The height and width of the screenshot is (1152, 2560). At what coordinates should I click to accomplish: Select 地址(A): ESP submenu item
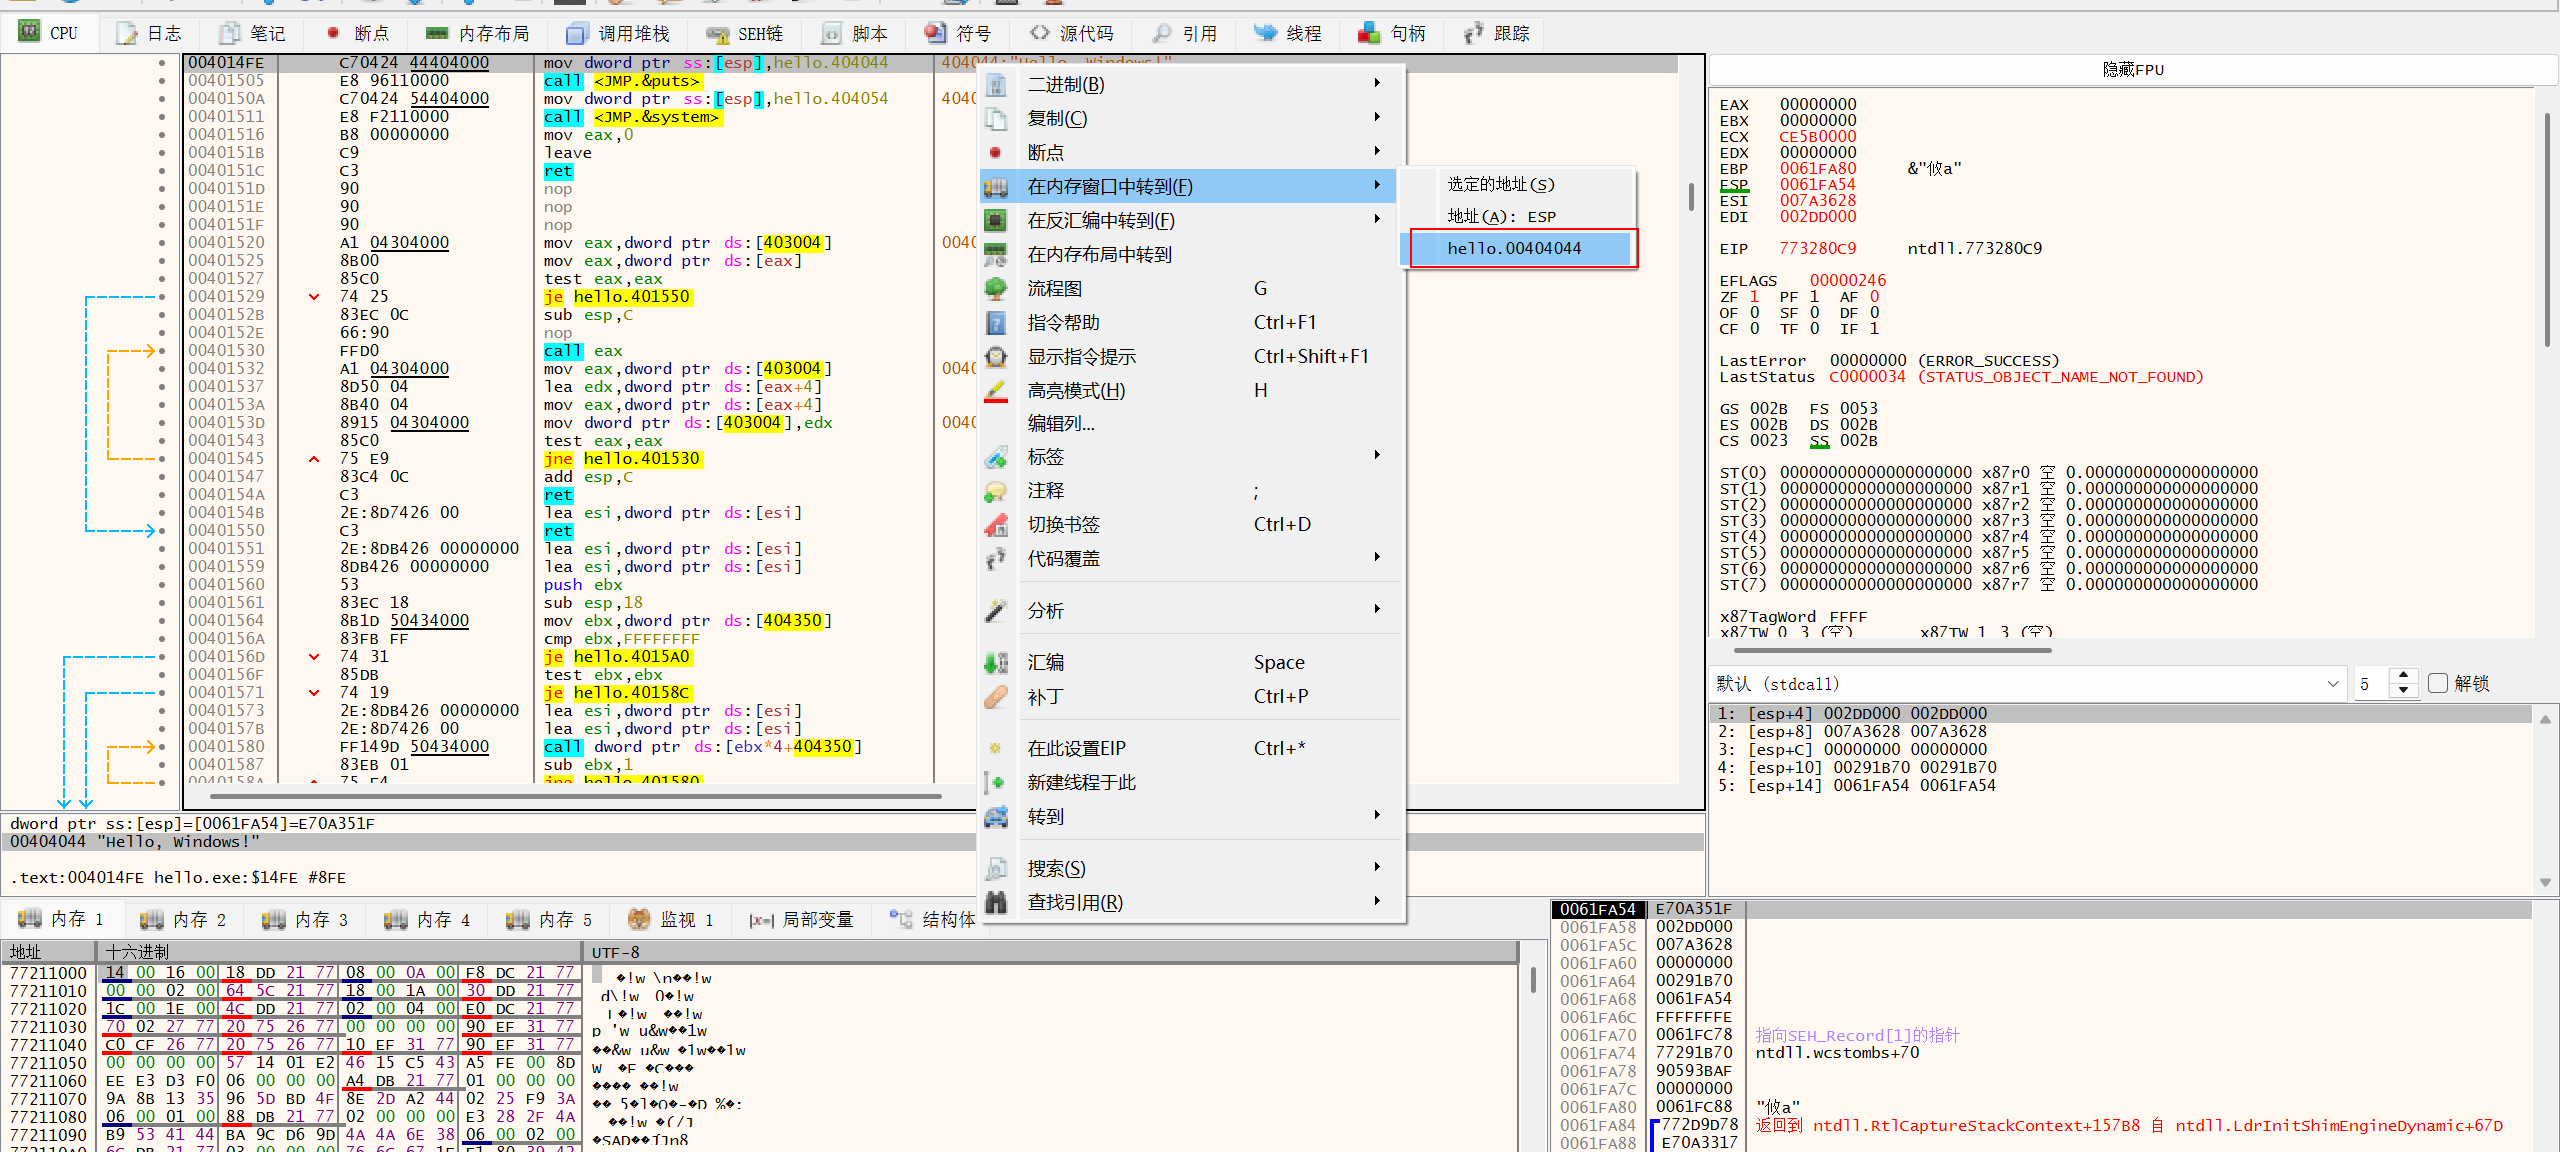(x=1517, y=216)
